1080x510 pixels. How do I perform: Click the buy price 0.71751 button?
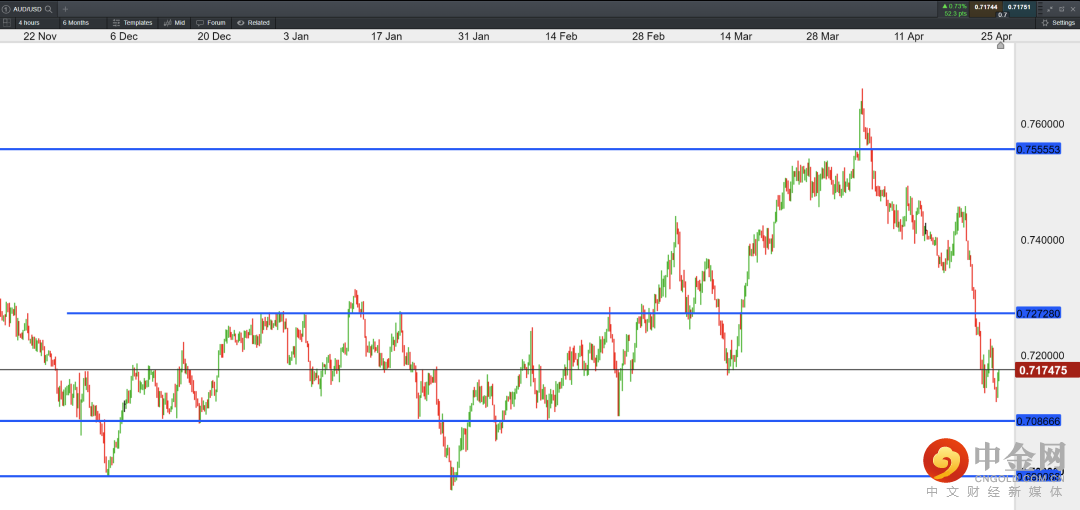point(1019,9)
